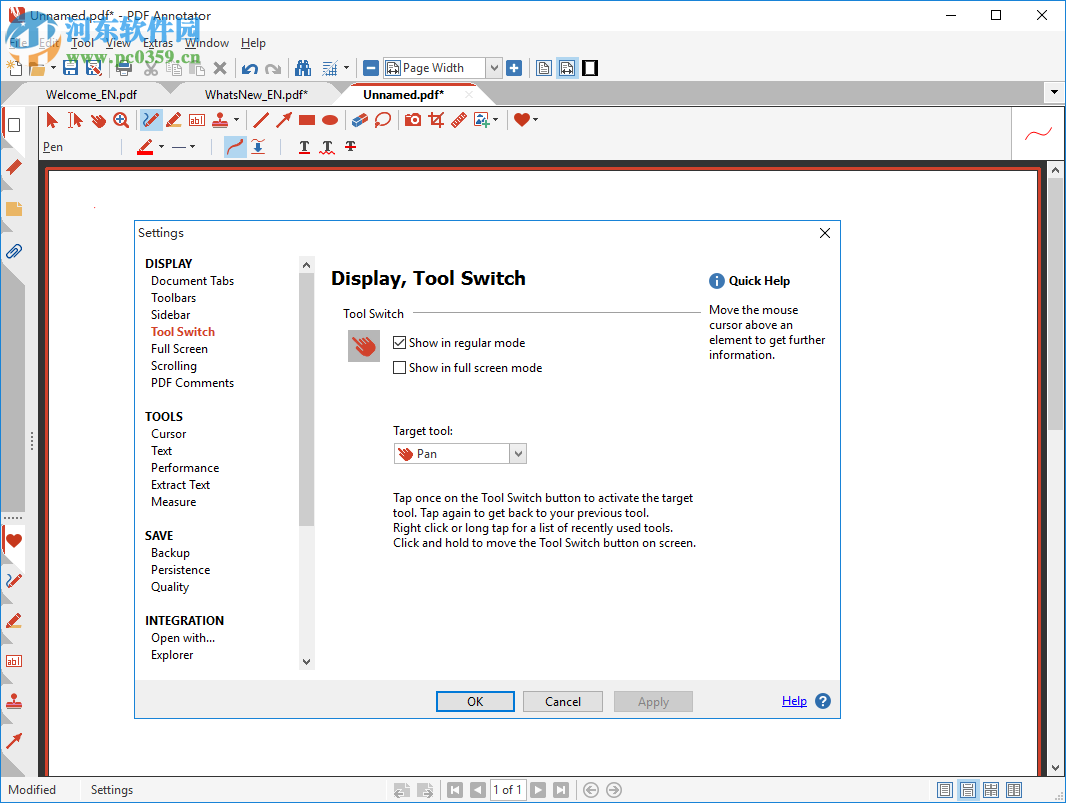The height and width of the screenshot is (803, 1066).
Task: Open Help from the settings dialog
Action: [794, 701]
